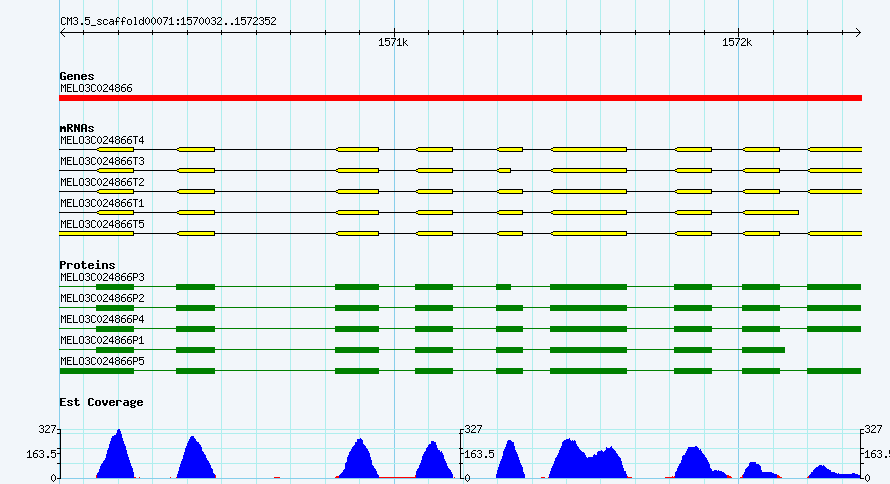Viewport: 890px width, 484px height.
Task: Click the short fifth green block of MELO3C024866P3
Action: tap(503, 287)
